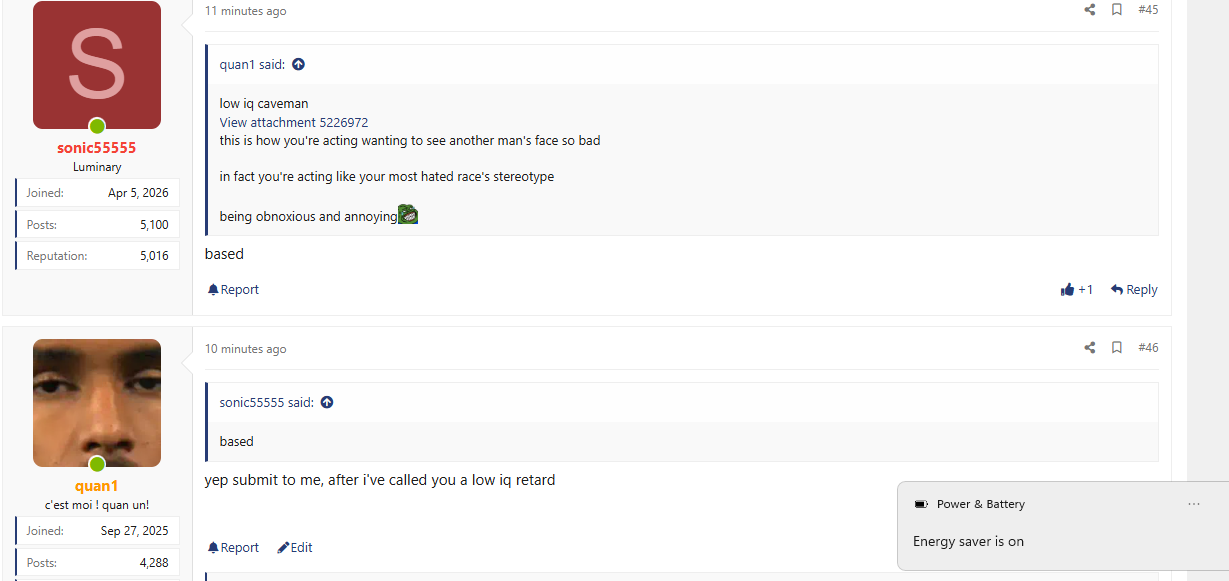Bookmark post #45

coord(1117,10)
